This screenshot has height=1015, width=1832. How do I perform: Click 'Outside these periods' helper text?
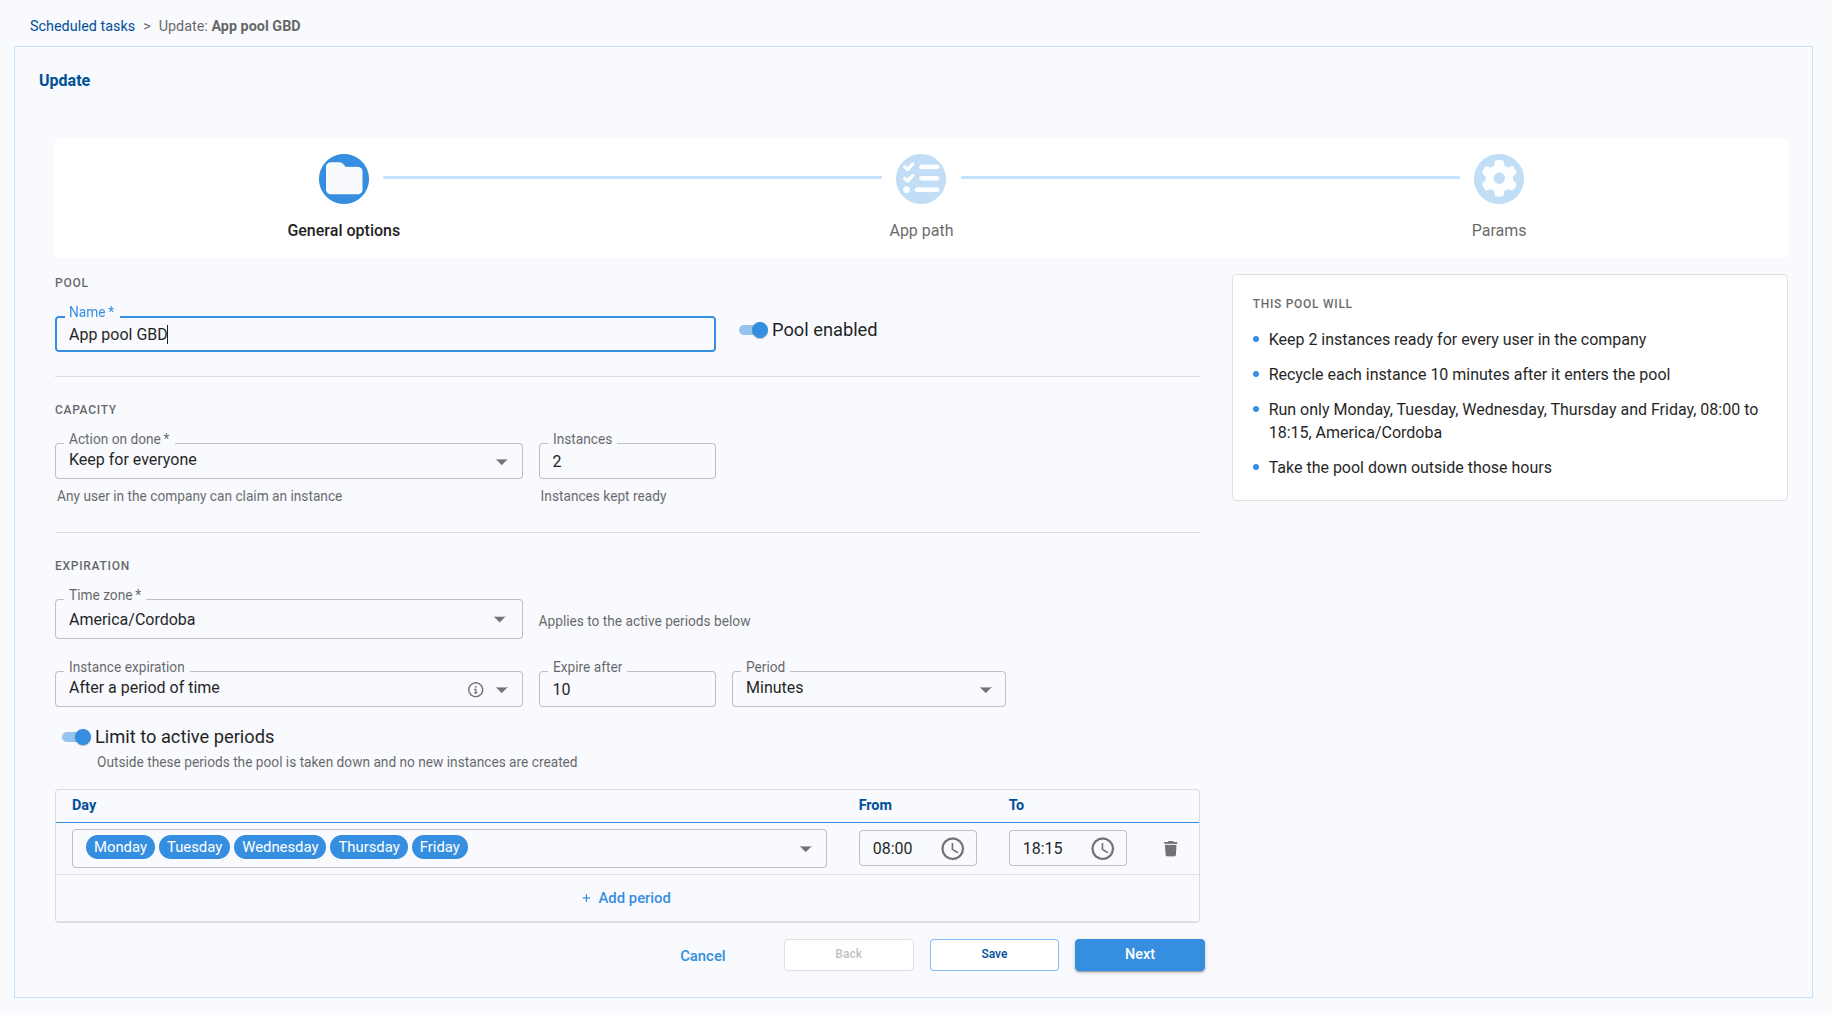coord(337,762)
